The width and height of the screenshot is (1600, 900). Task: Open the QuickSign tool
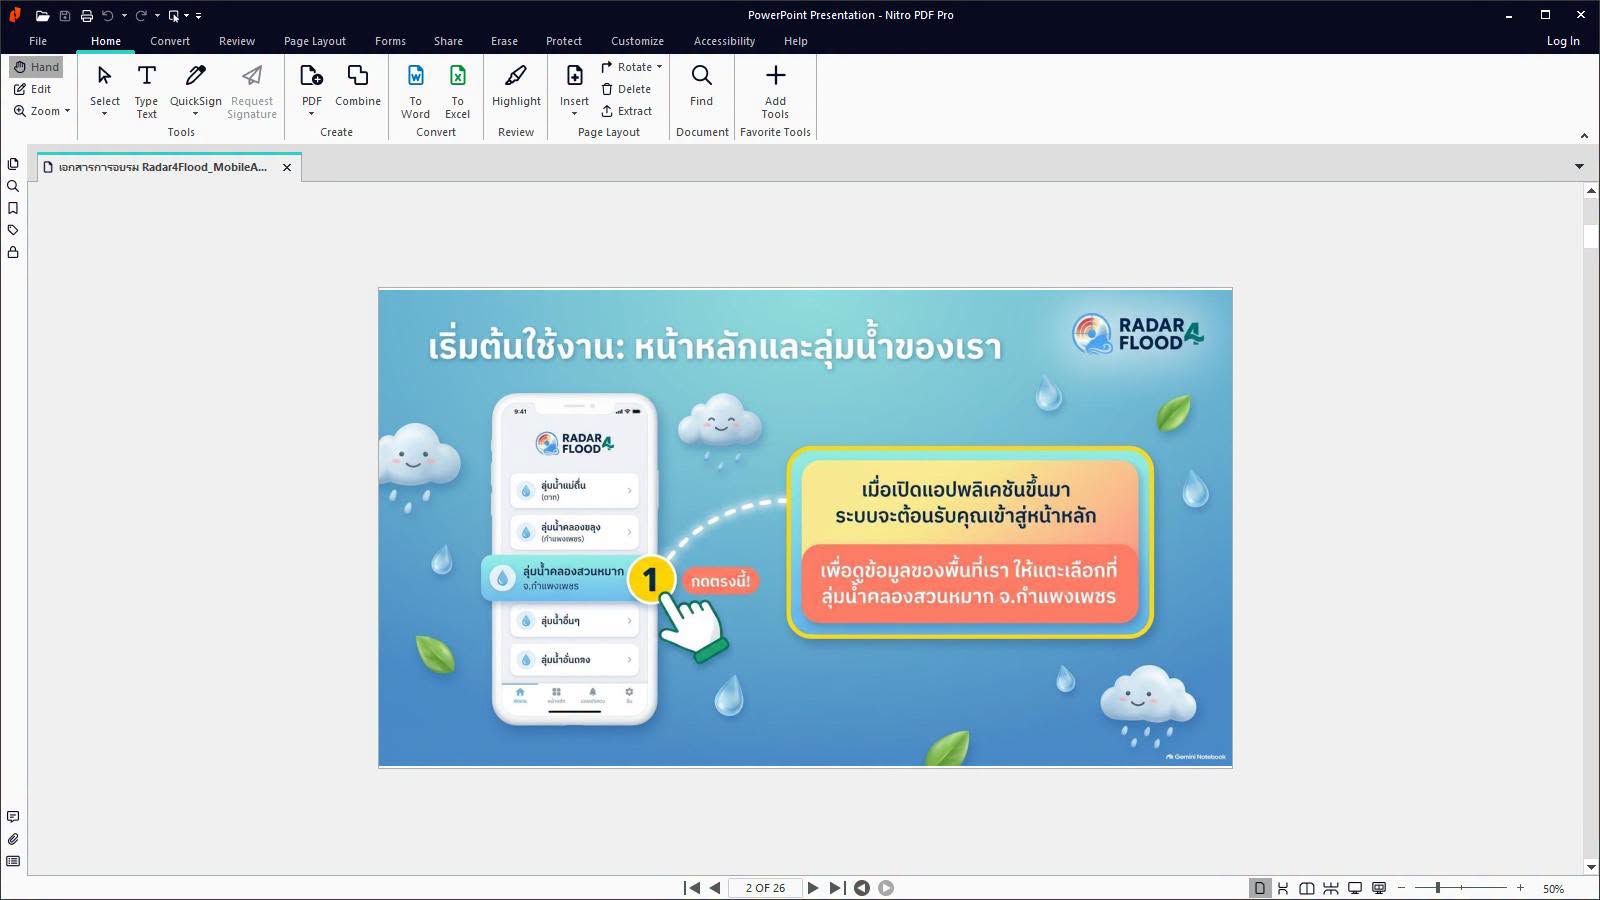pyautogui.click(x=195, y=91)
